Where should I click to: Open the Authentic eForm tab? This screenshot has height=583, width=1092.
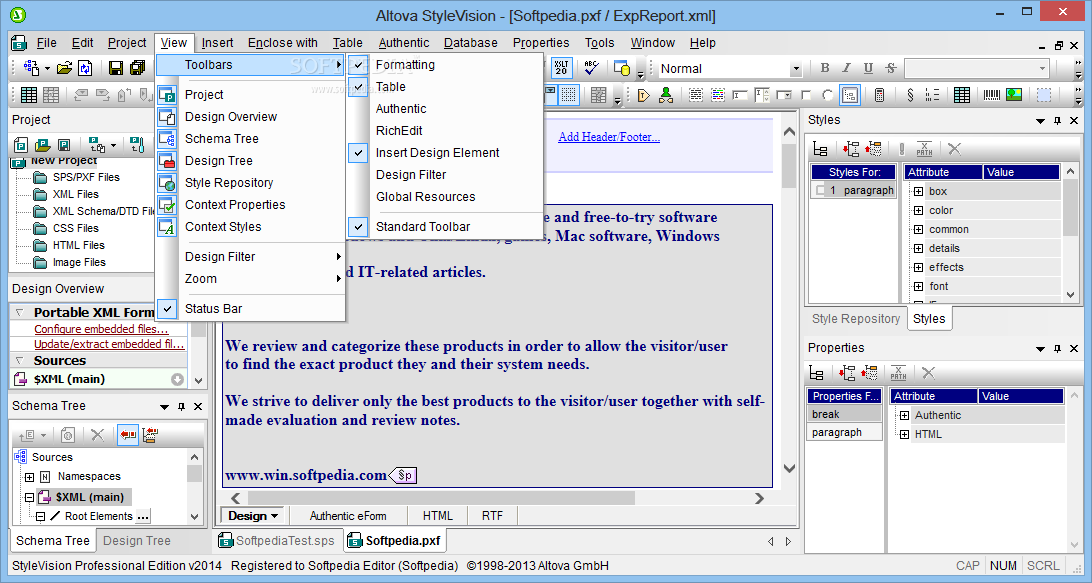click(x=348, y=516)
